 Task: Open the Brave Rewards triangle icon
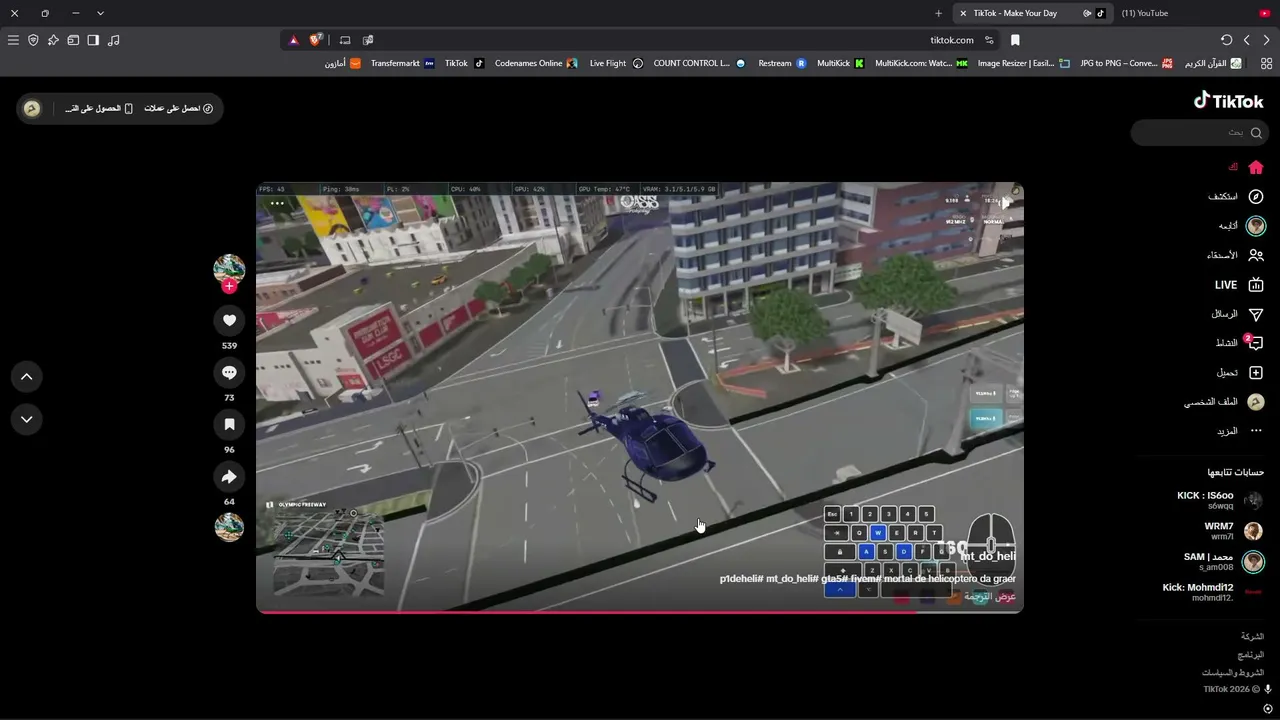pos(293,40)
